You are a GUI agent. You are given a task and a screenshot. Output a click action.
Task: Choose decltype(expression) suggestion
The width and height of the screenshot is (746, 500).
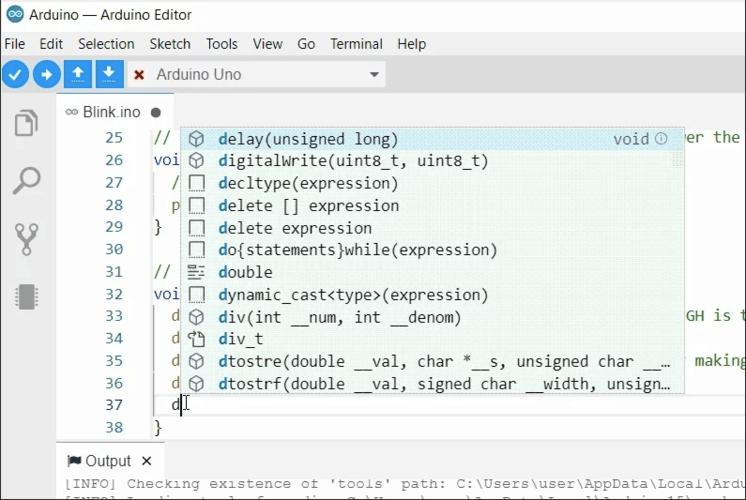tap(432, 183)
